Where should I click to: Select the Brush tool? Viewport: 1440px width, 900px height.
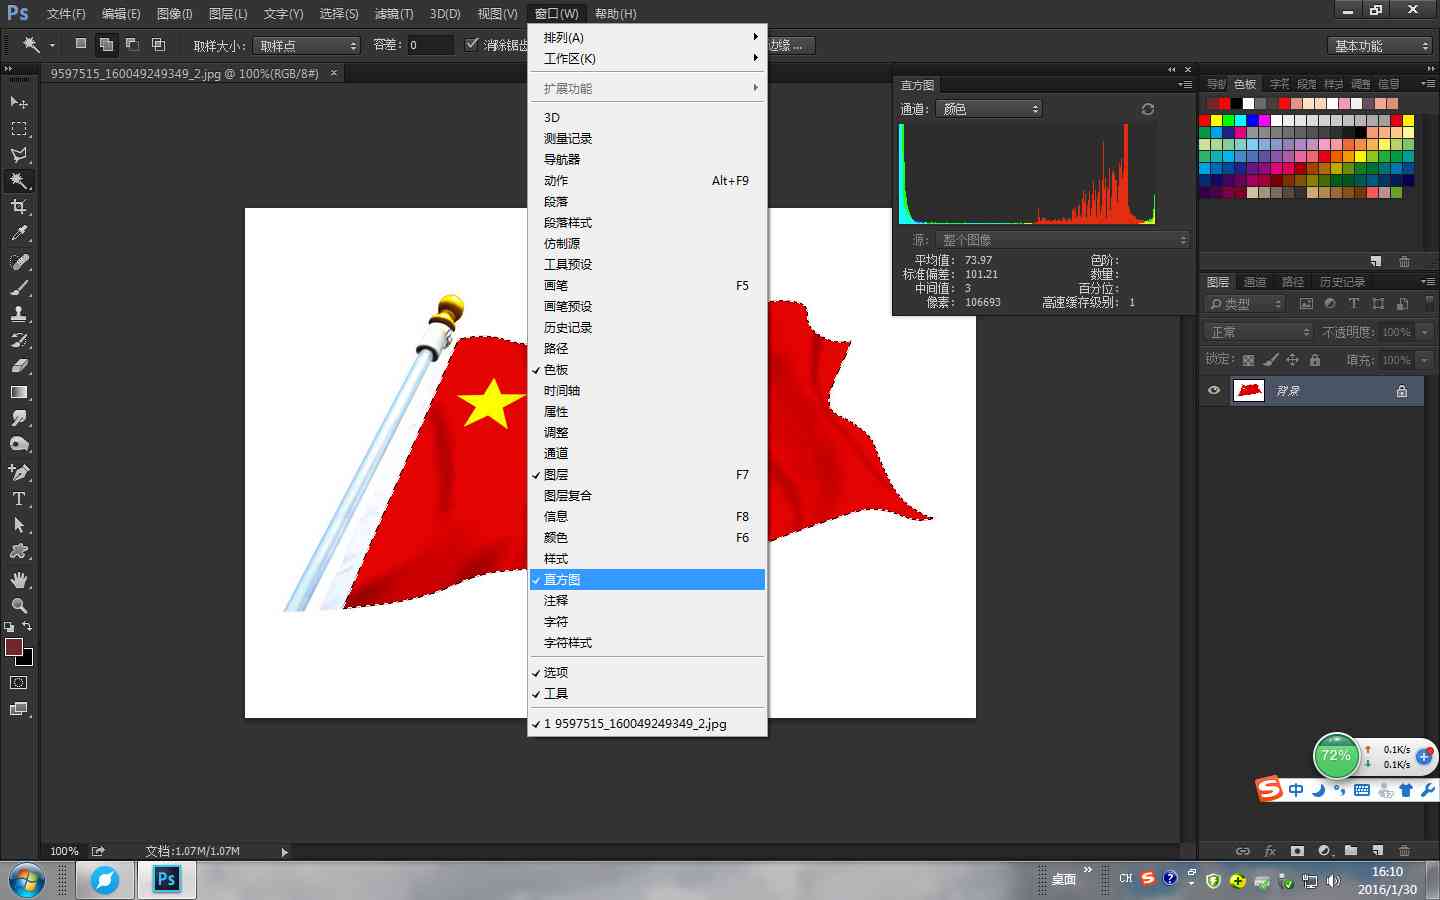tap(19, 288)
